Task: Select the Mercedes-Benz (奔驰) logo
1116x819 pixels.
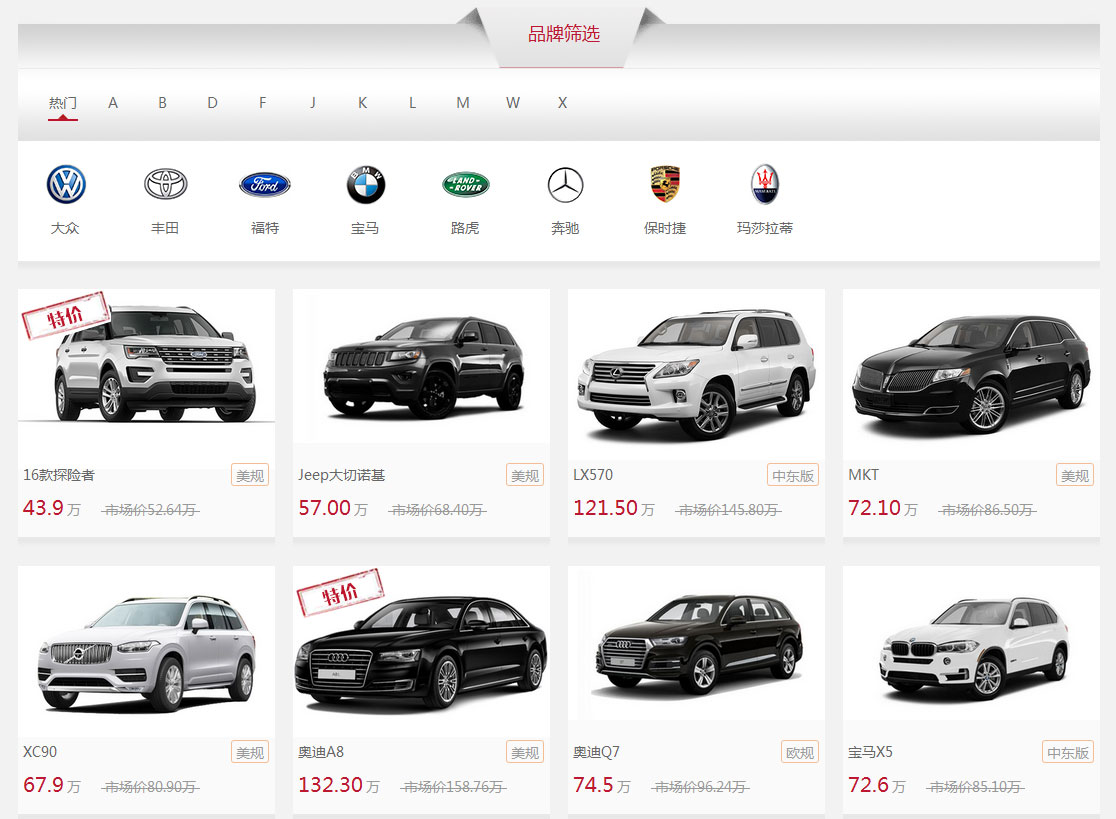Action: (565, 185)
